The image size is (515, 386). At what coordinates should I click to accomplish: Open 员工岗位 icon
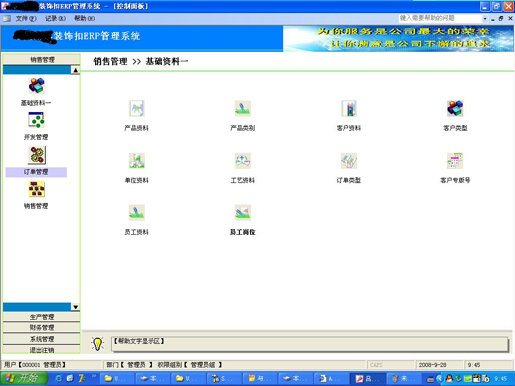click(x=243, y=212)
